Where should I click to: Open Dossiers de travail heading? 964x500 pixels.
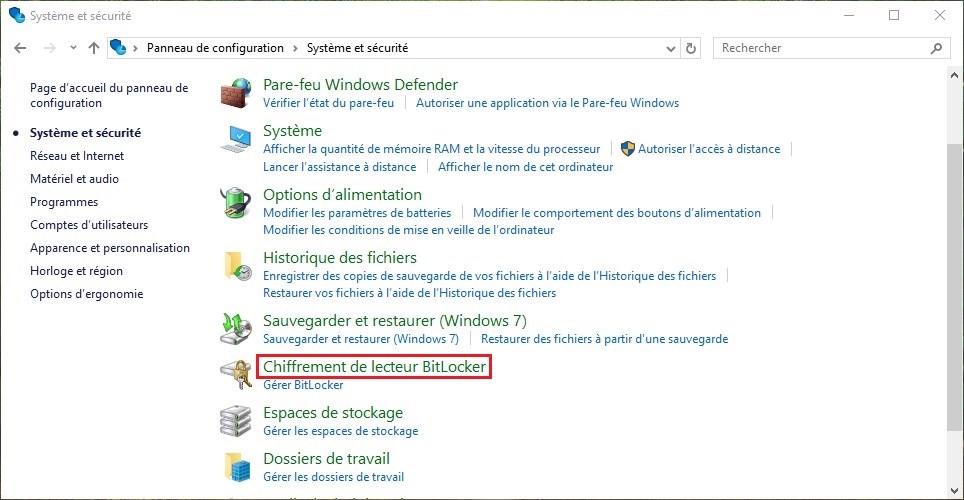(326, 459)
